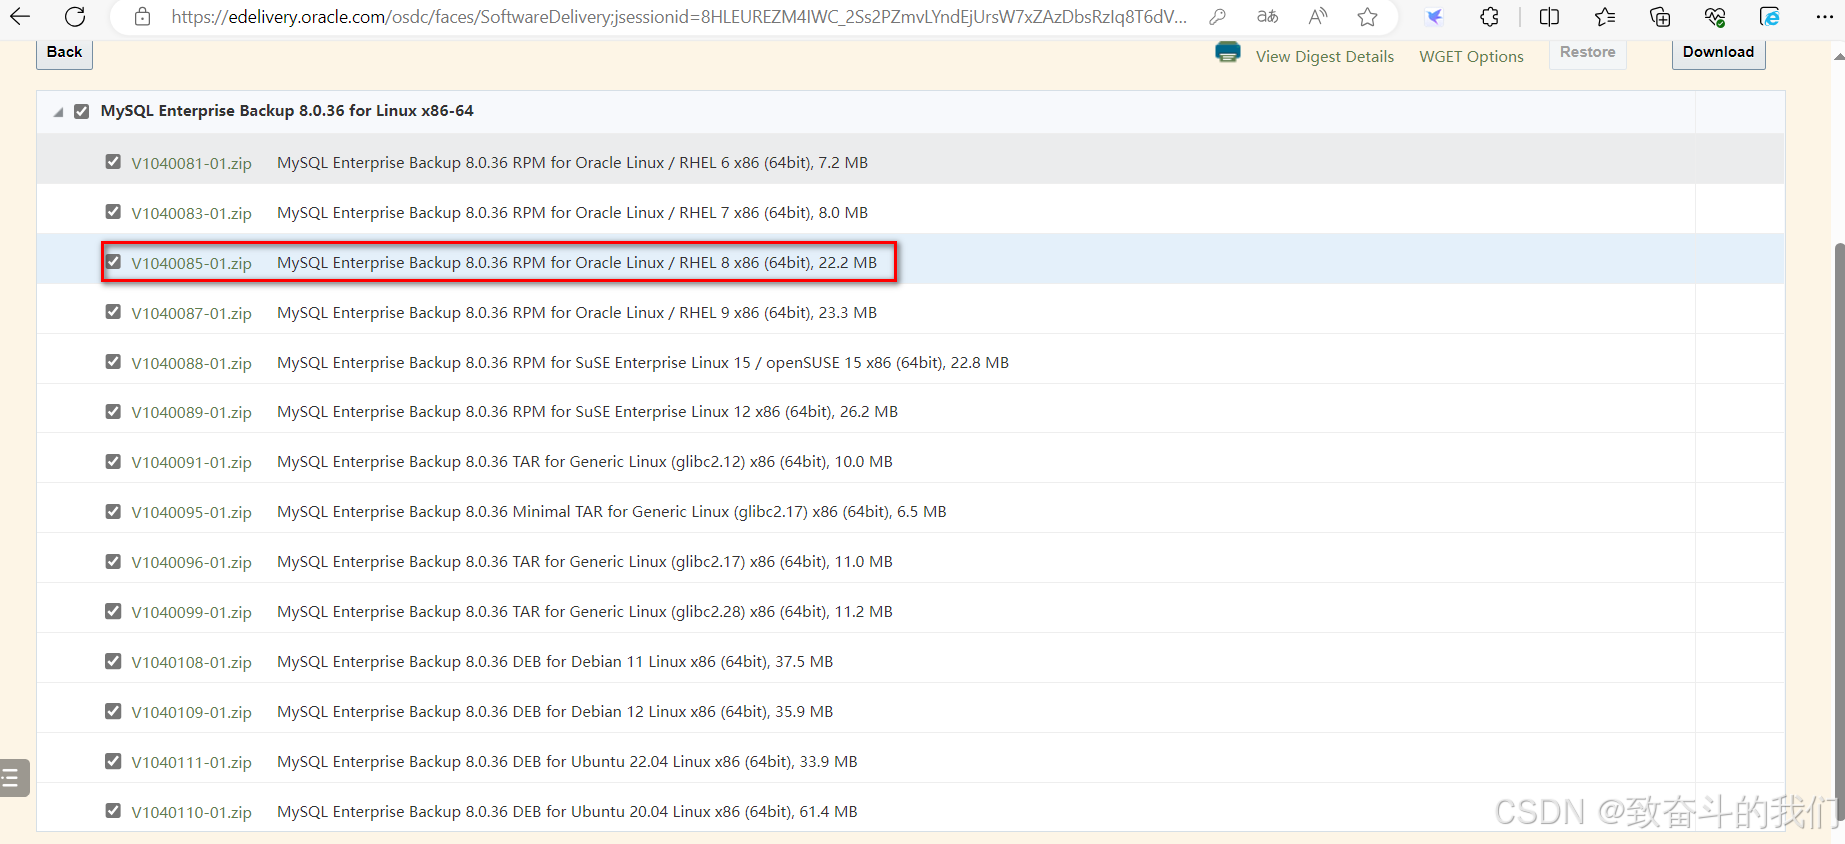Collapse MySQL Enterprise Backup 8.0.36 group
Viewport: 1845px width, 844px height.
[58, 112]
